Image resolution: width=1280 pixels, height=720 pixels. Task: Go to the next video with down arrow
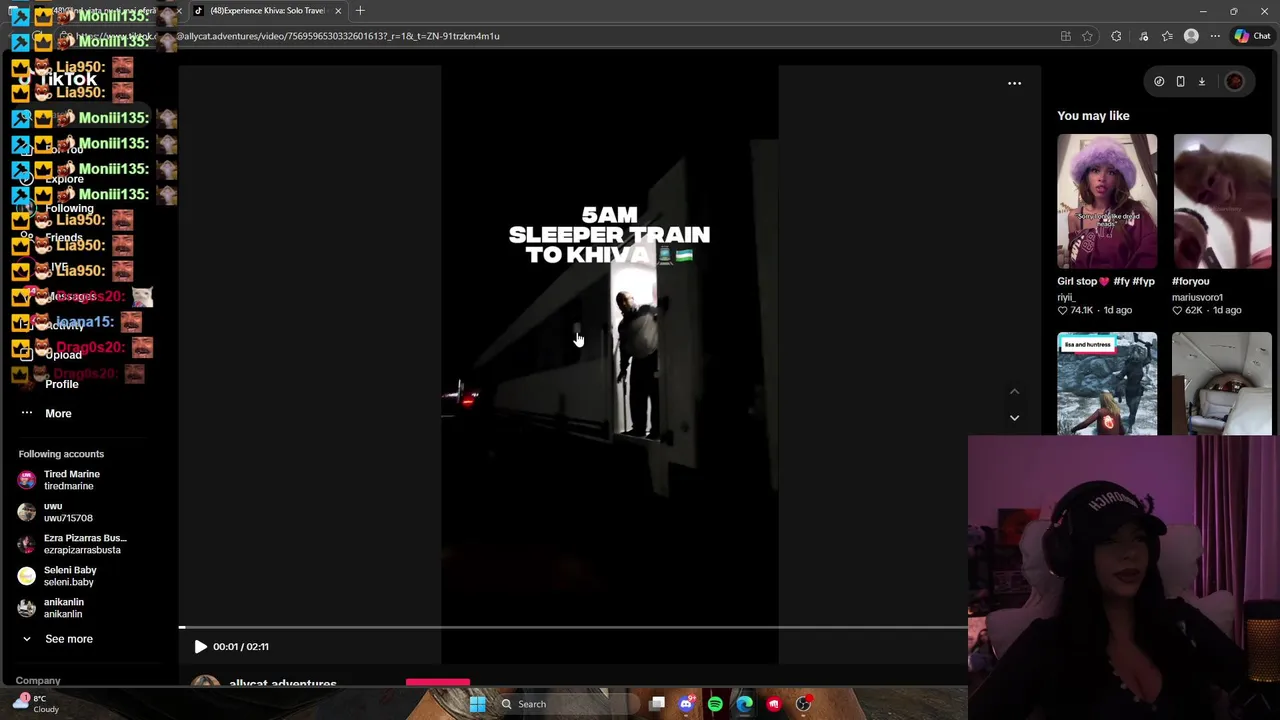tap(1014, 417)
